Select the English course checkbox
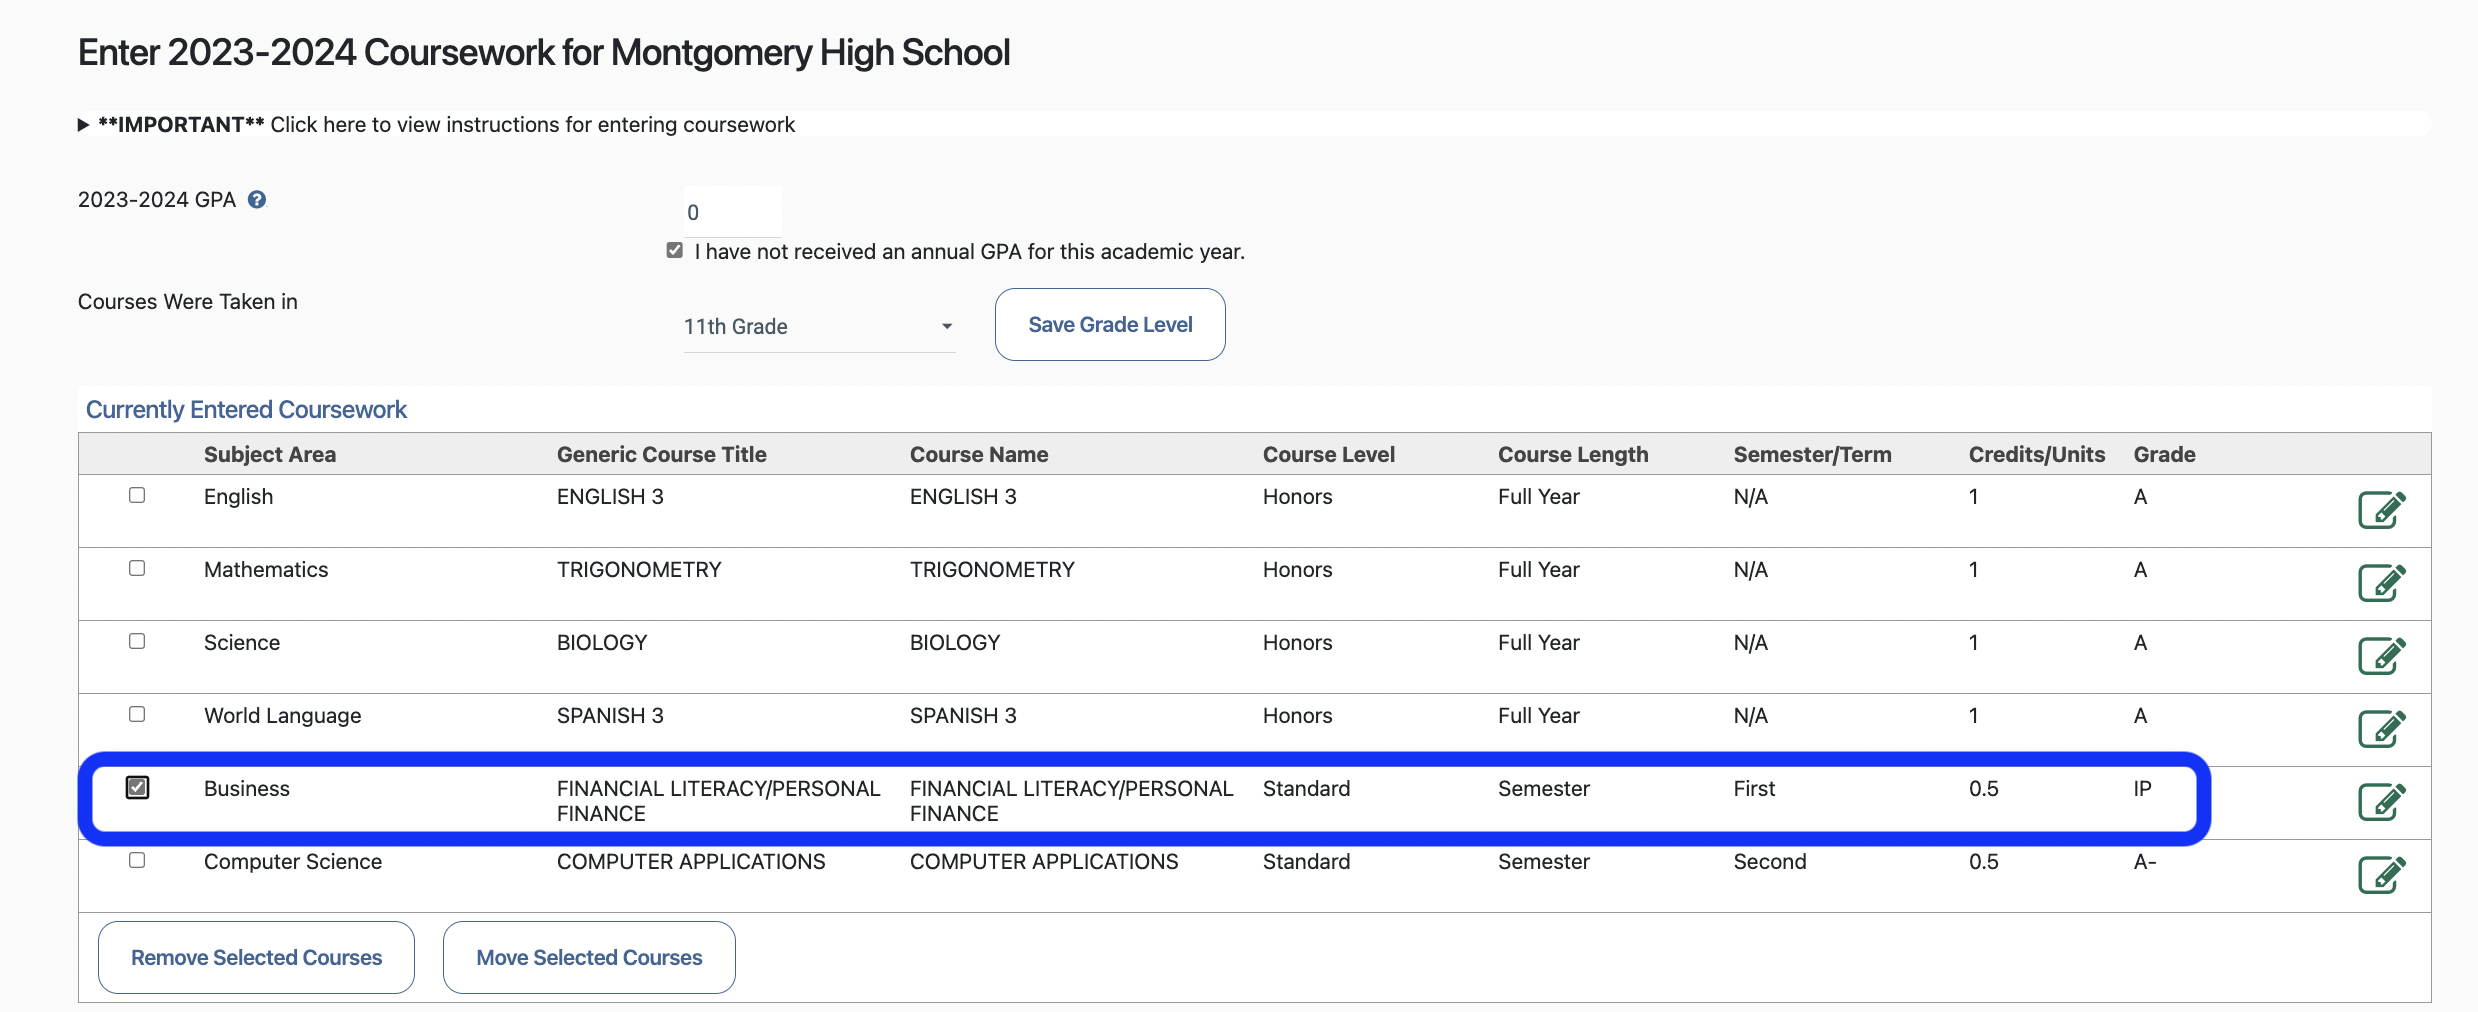The height and width of the screenshot is (1012, 2478). 137,495
